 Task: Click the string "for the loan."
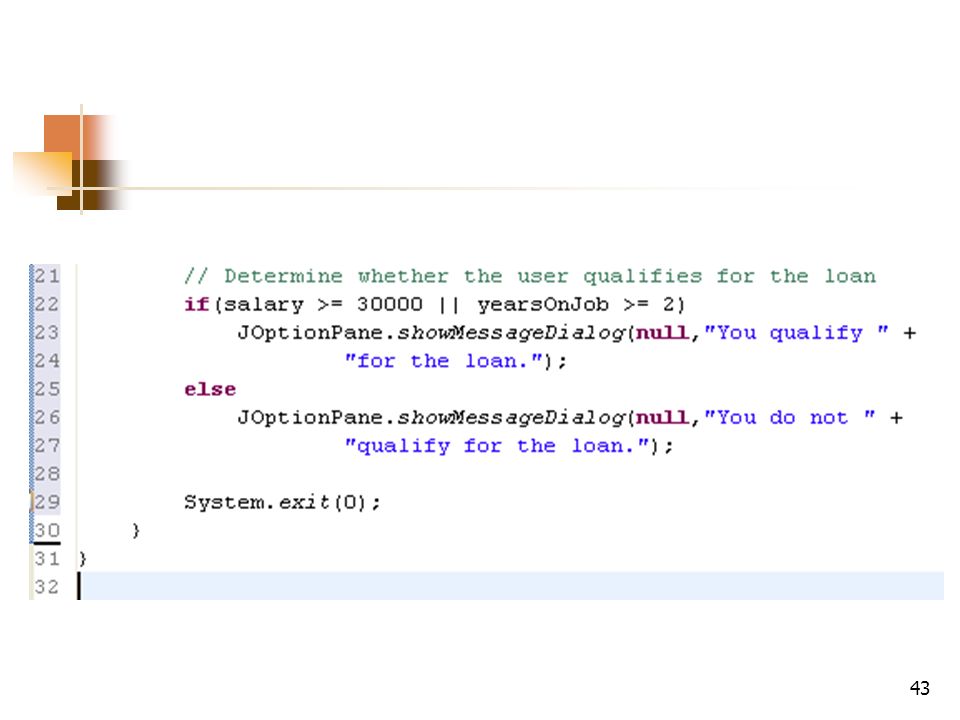[x=444, y=361]
